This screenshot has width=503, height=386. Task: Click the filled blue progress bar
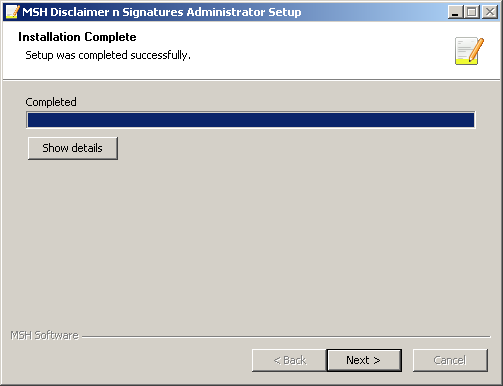point(251,120)
